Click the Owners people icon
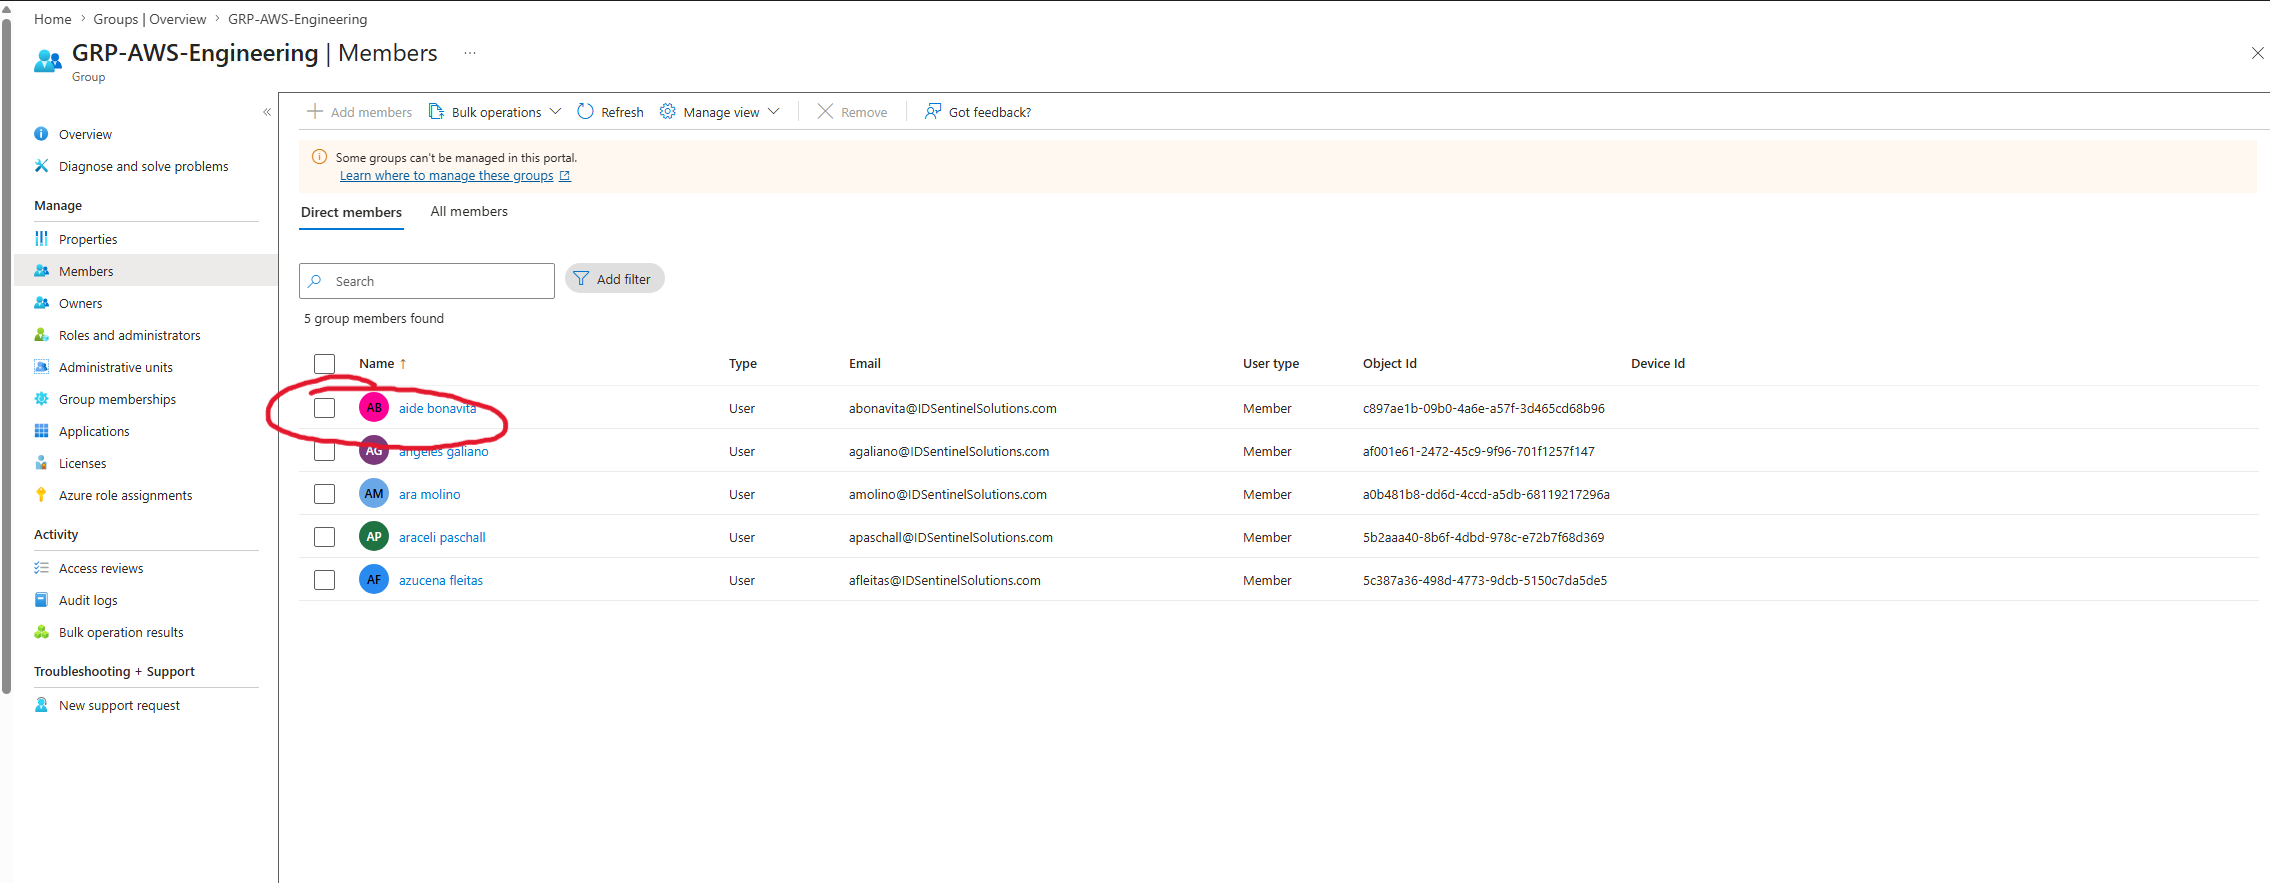This screenshot has width=2270, height=883. [x=41, y=303]
